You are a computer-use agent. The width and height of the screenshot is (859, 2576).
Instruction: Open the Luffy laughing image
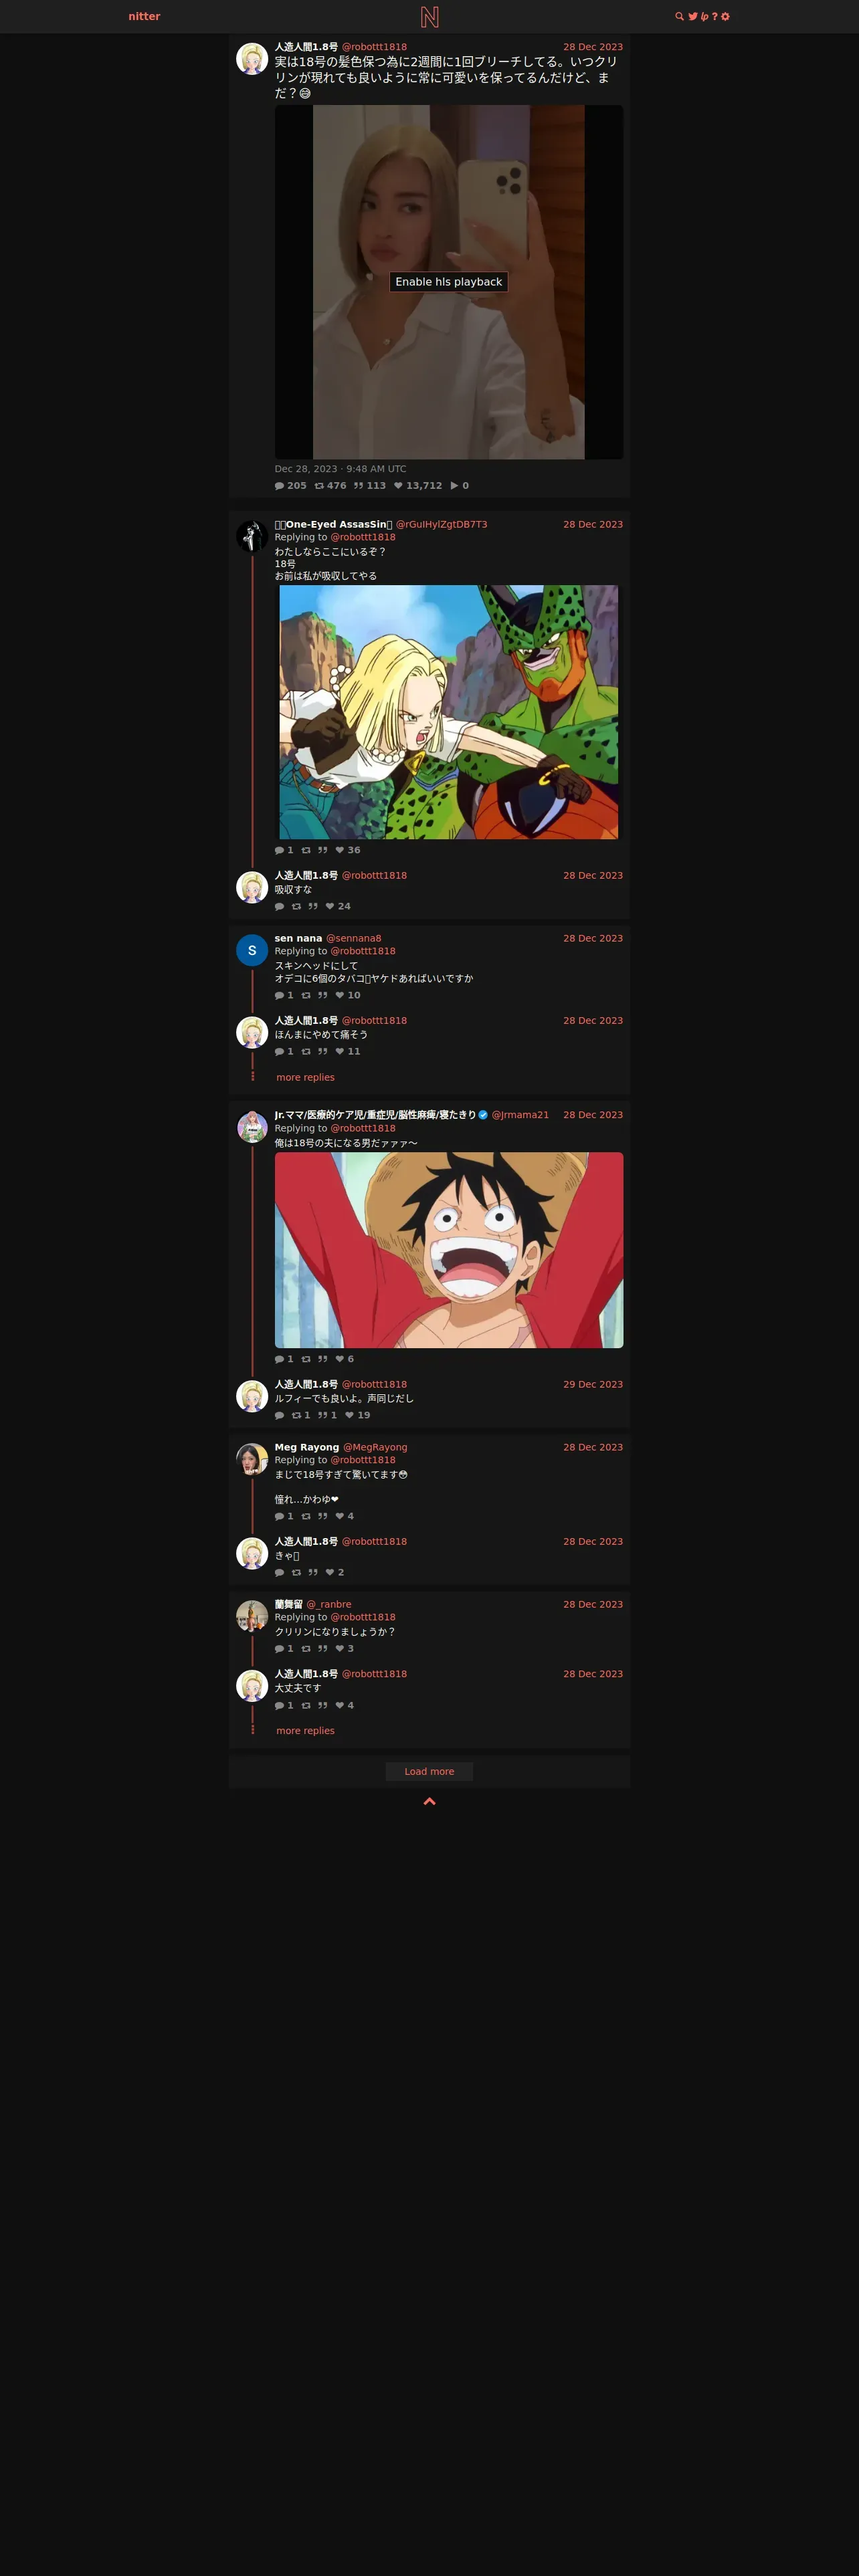449,1250
